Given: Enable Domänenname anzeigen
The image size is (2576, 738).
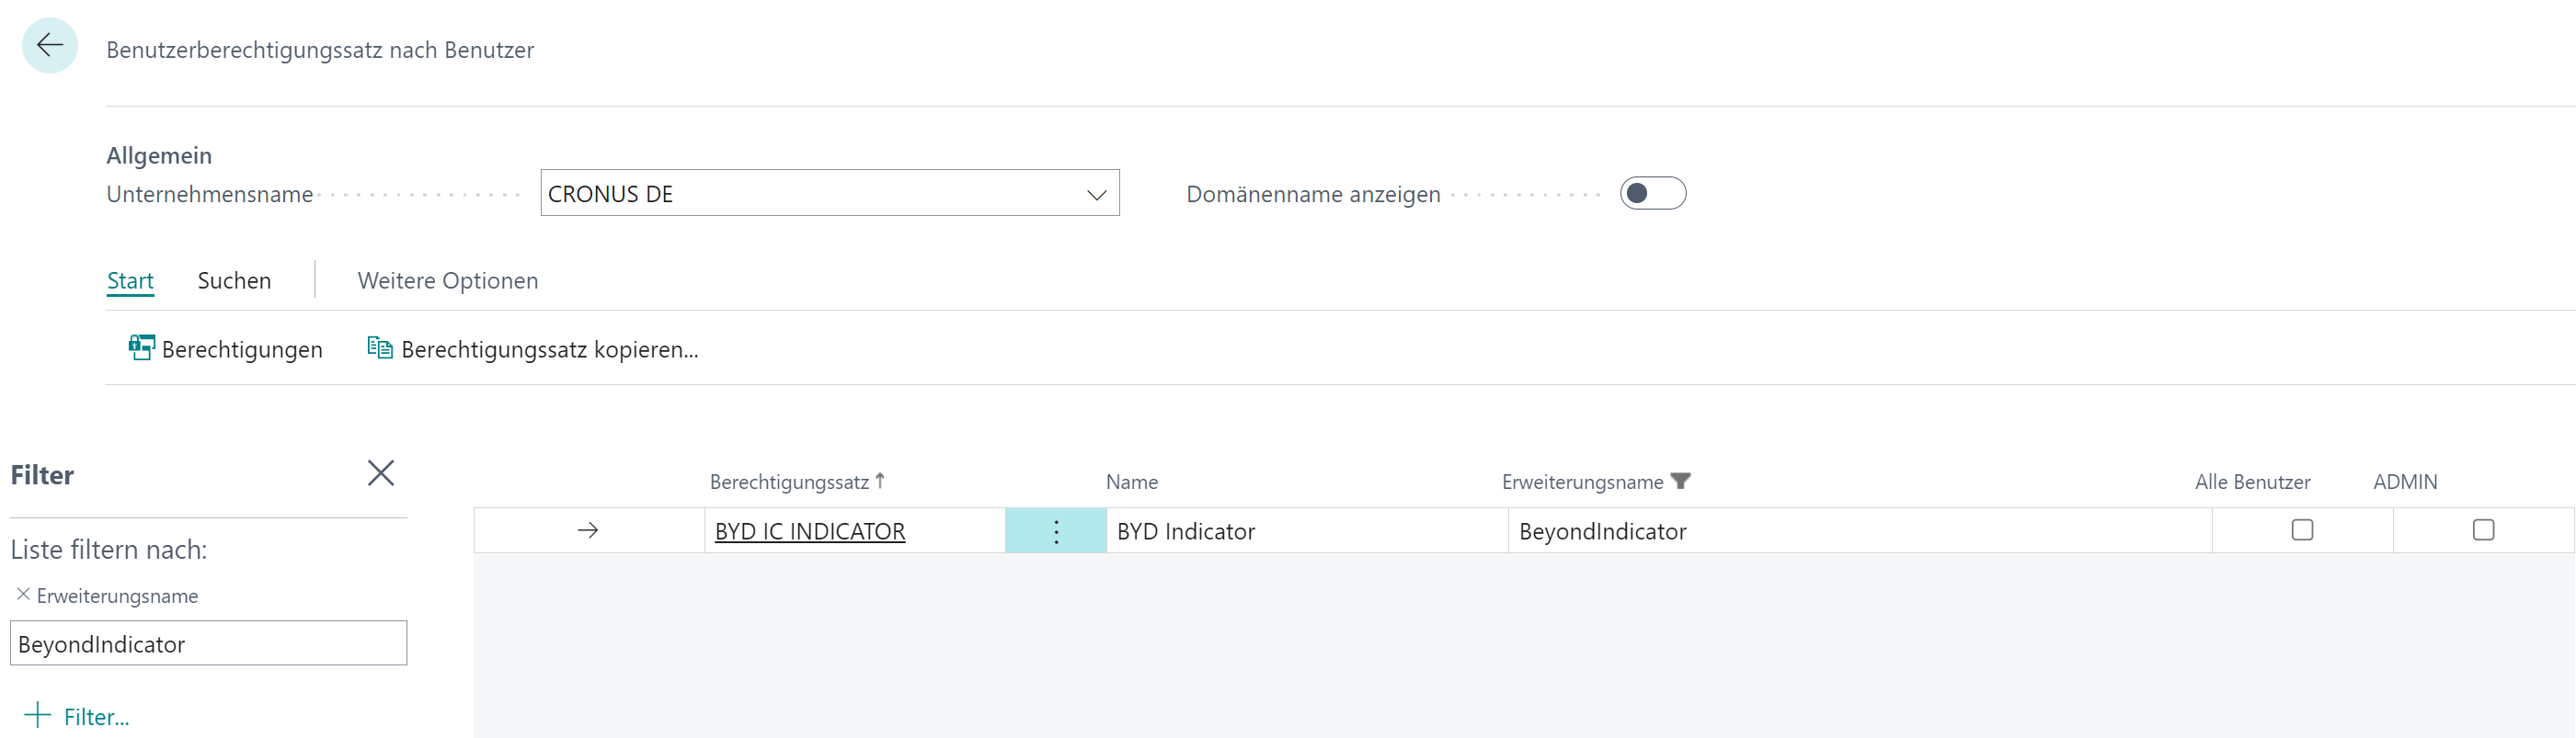Looking at the screenshot, I should [x=1653, y=193].
